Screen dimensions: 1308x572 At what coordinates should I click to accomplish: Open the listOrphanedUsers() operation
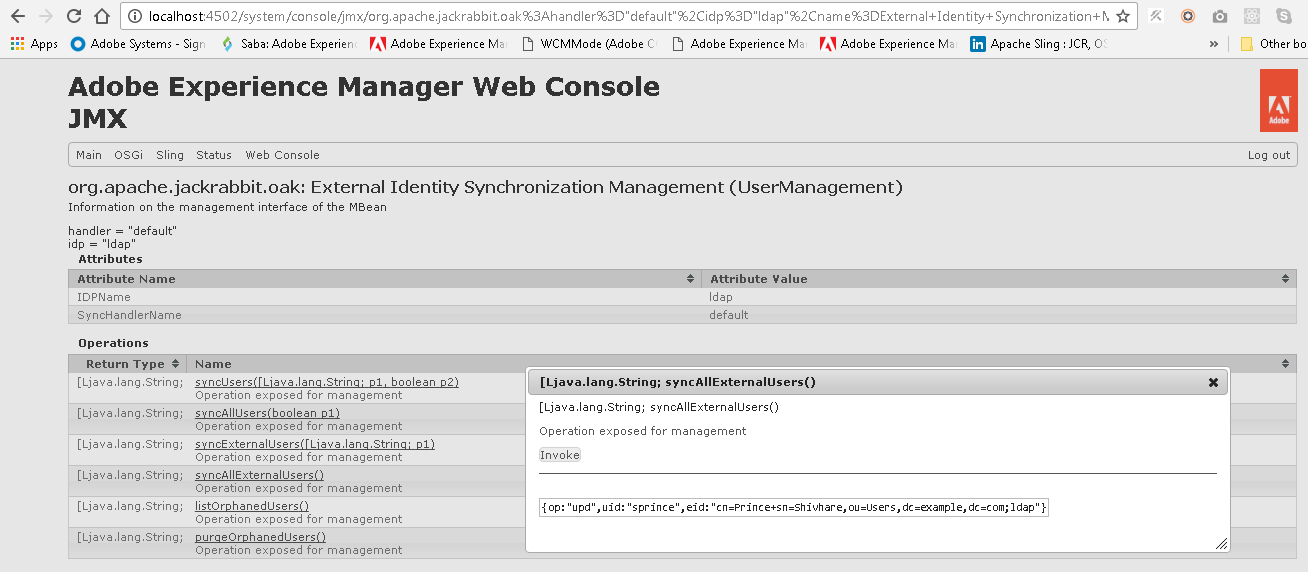(252, 506)
